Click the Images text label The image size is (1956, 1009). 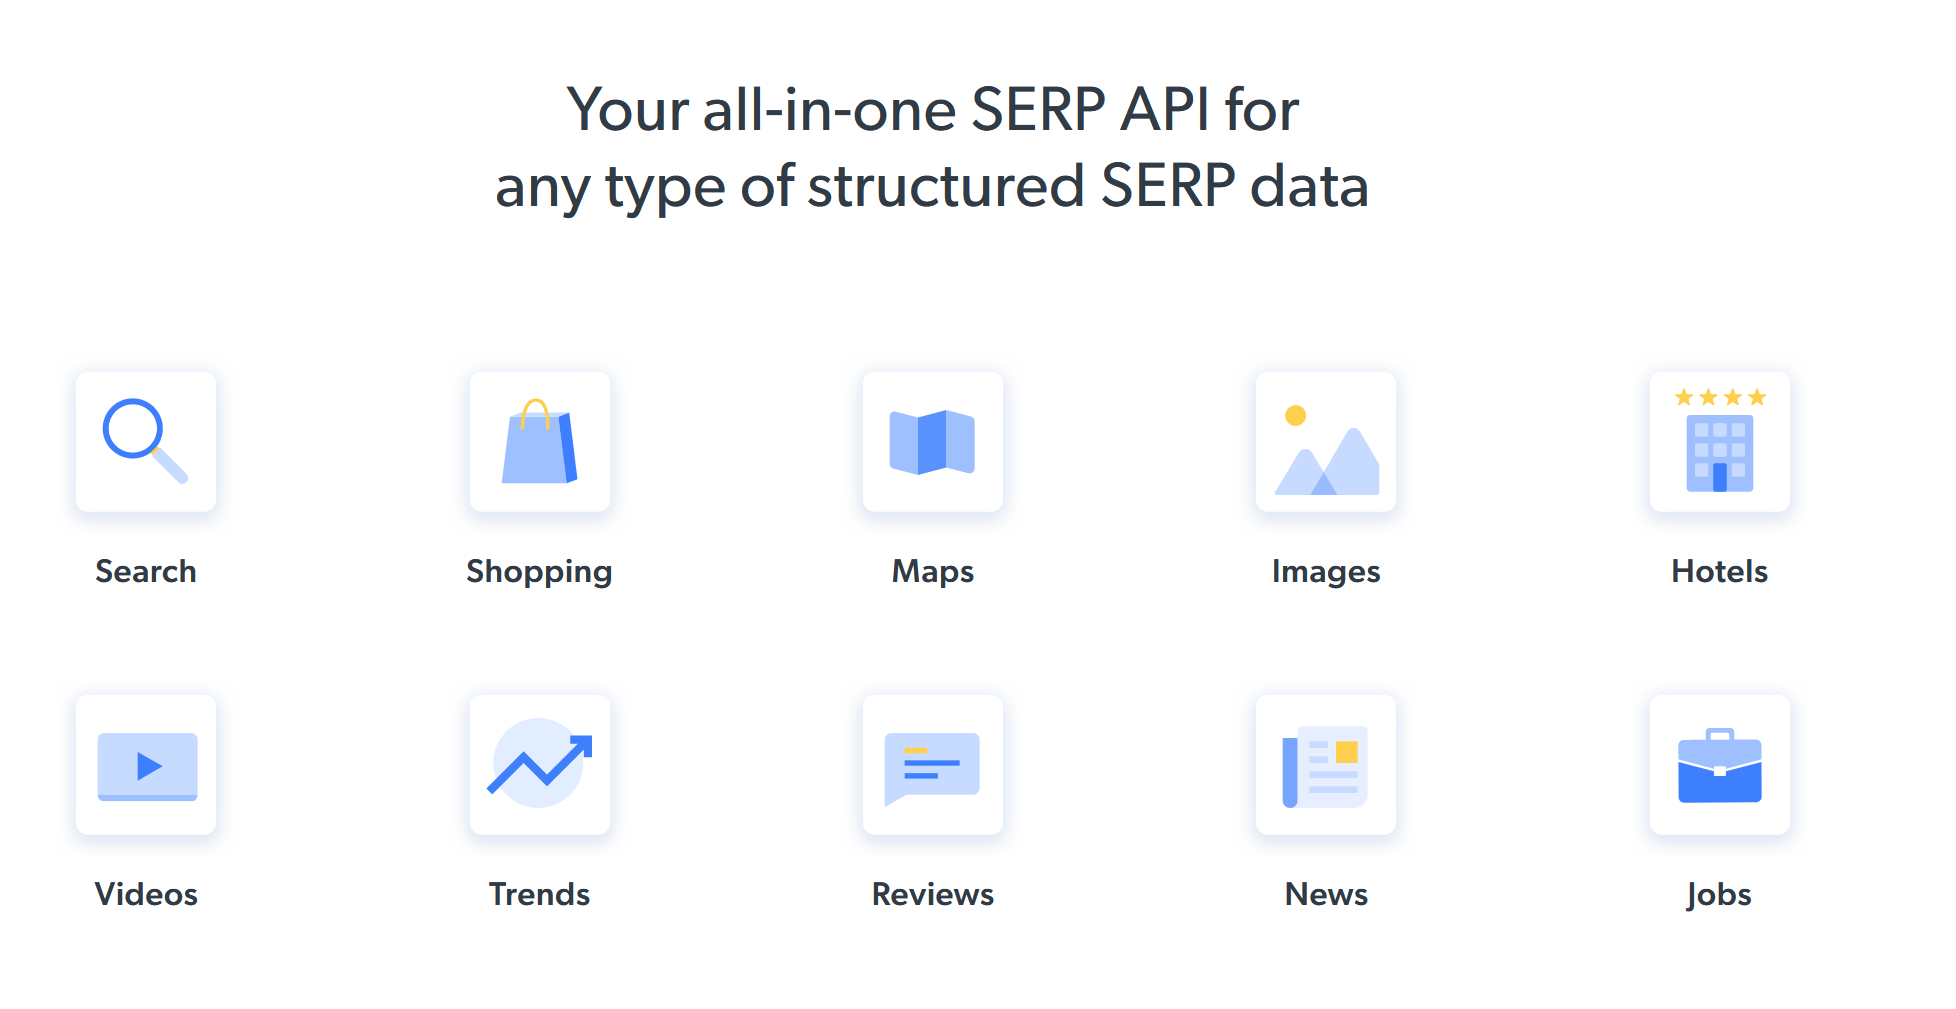coord(1326,572)
